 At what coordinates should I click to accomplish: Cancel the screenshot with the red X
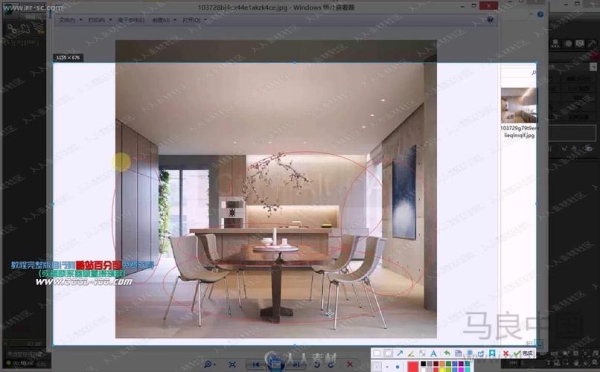pos(505,354)
